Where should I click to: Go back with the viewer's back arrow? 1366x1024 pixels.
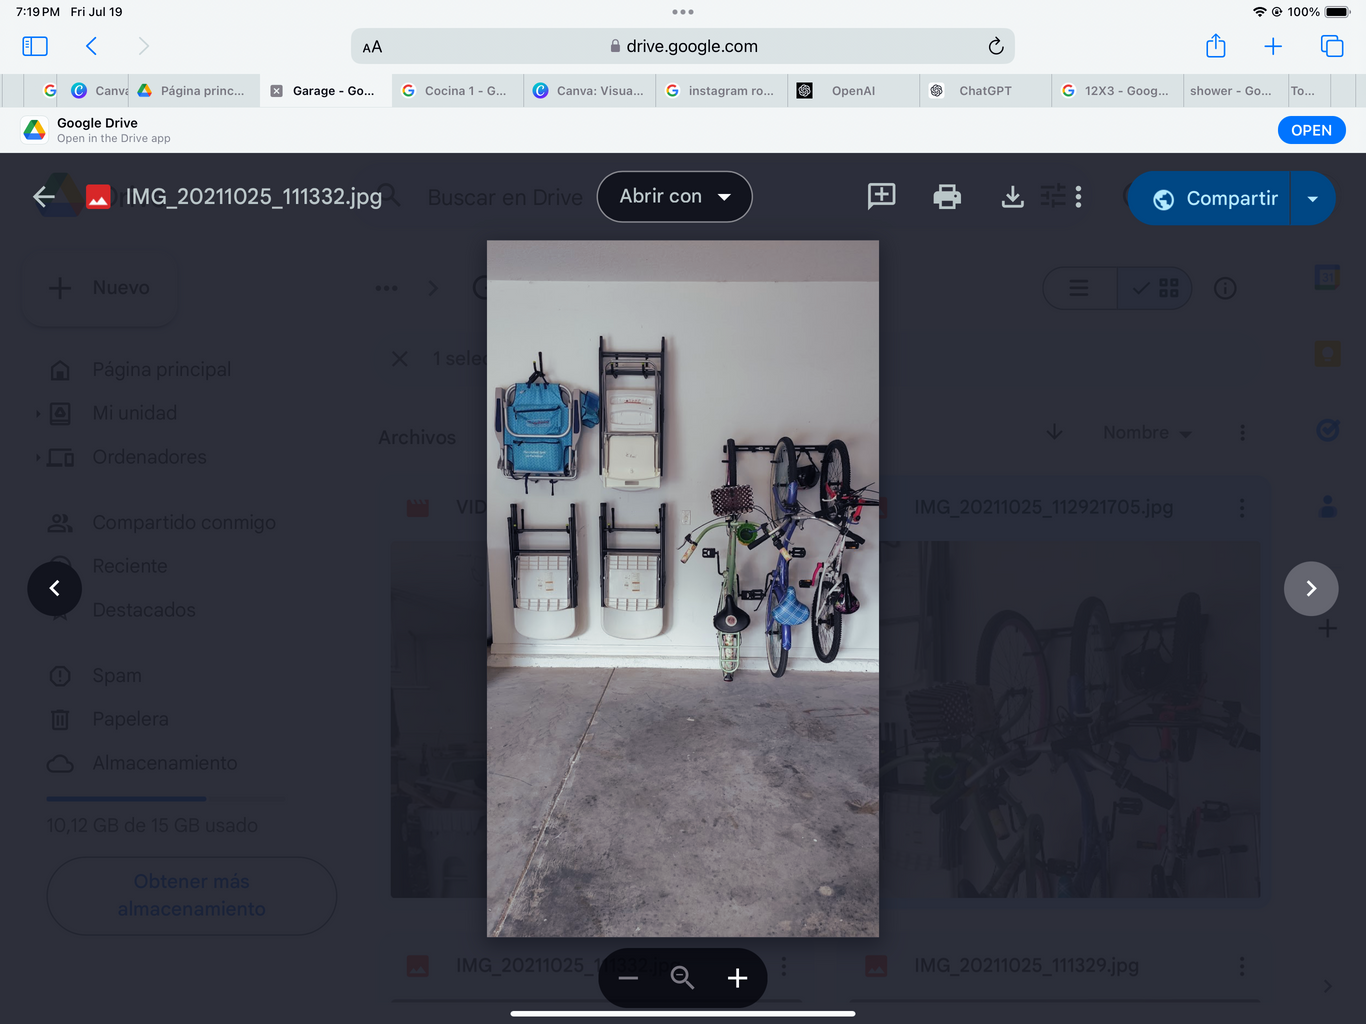44,197
